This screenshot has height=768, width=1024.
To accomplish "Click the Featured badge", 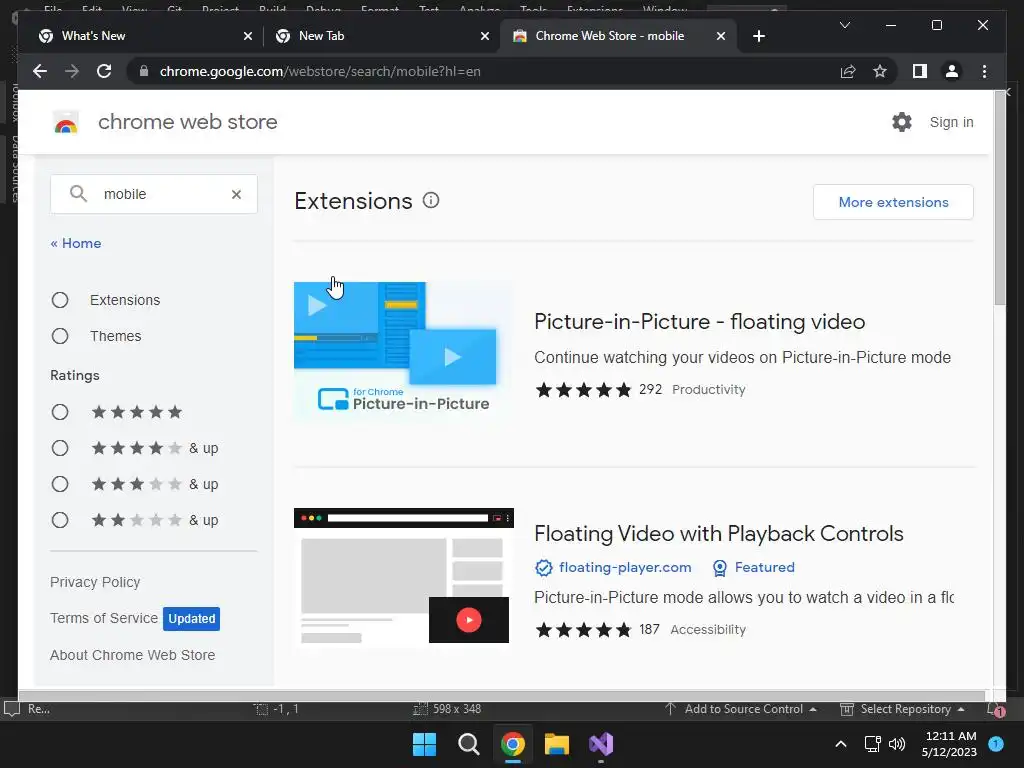I will (x=764, y=568).
